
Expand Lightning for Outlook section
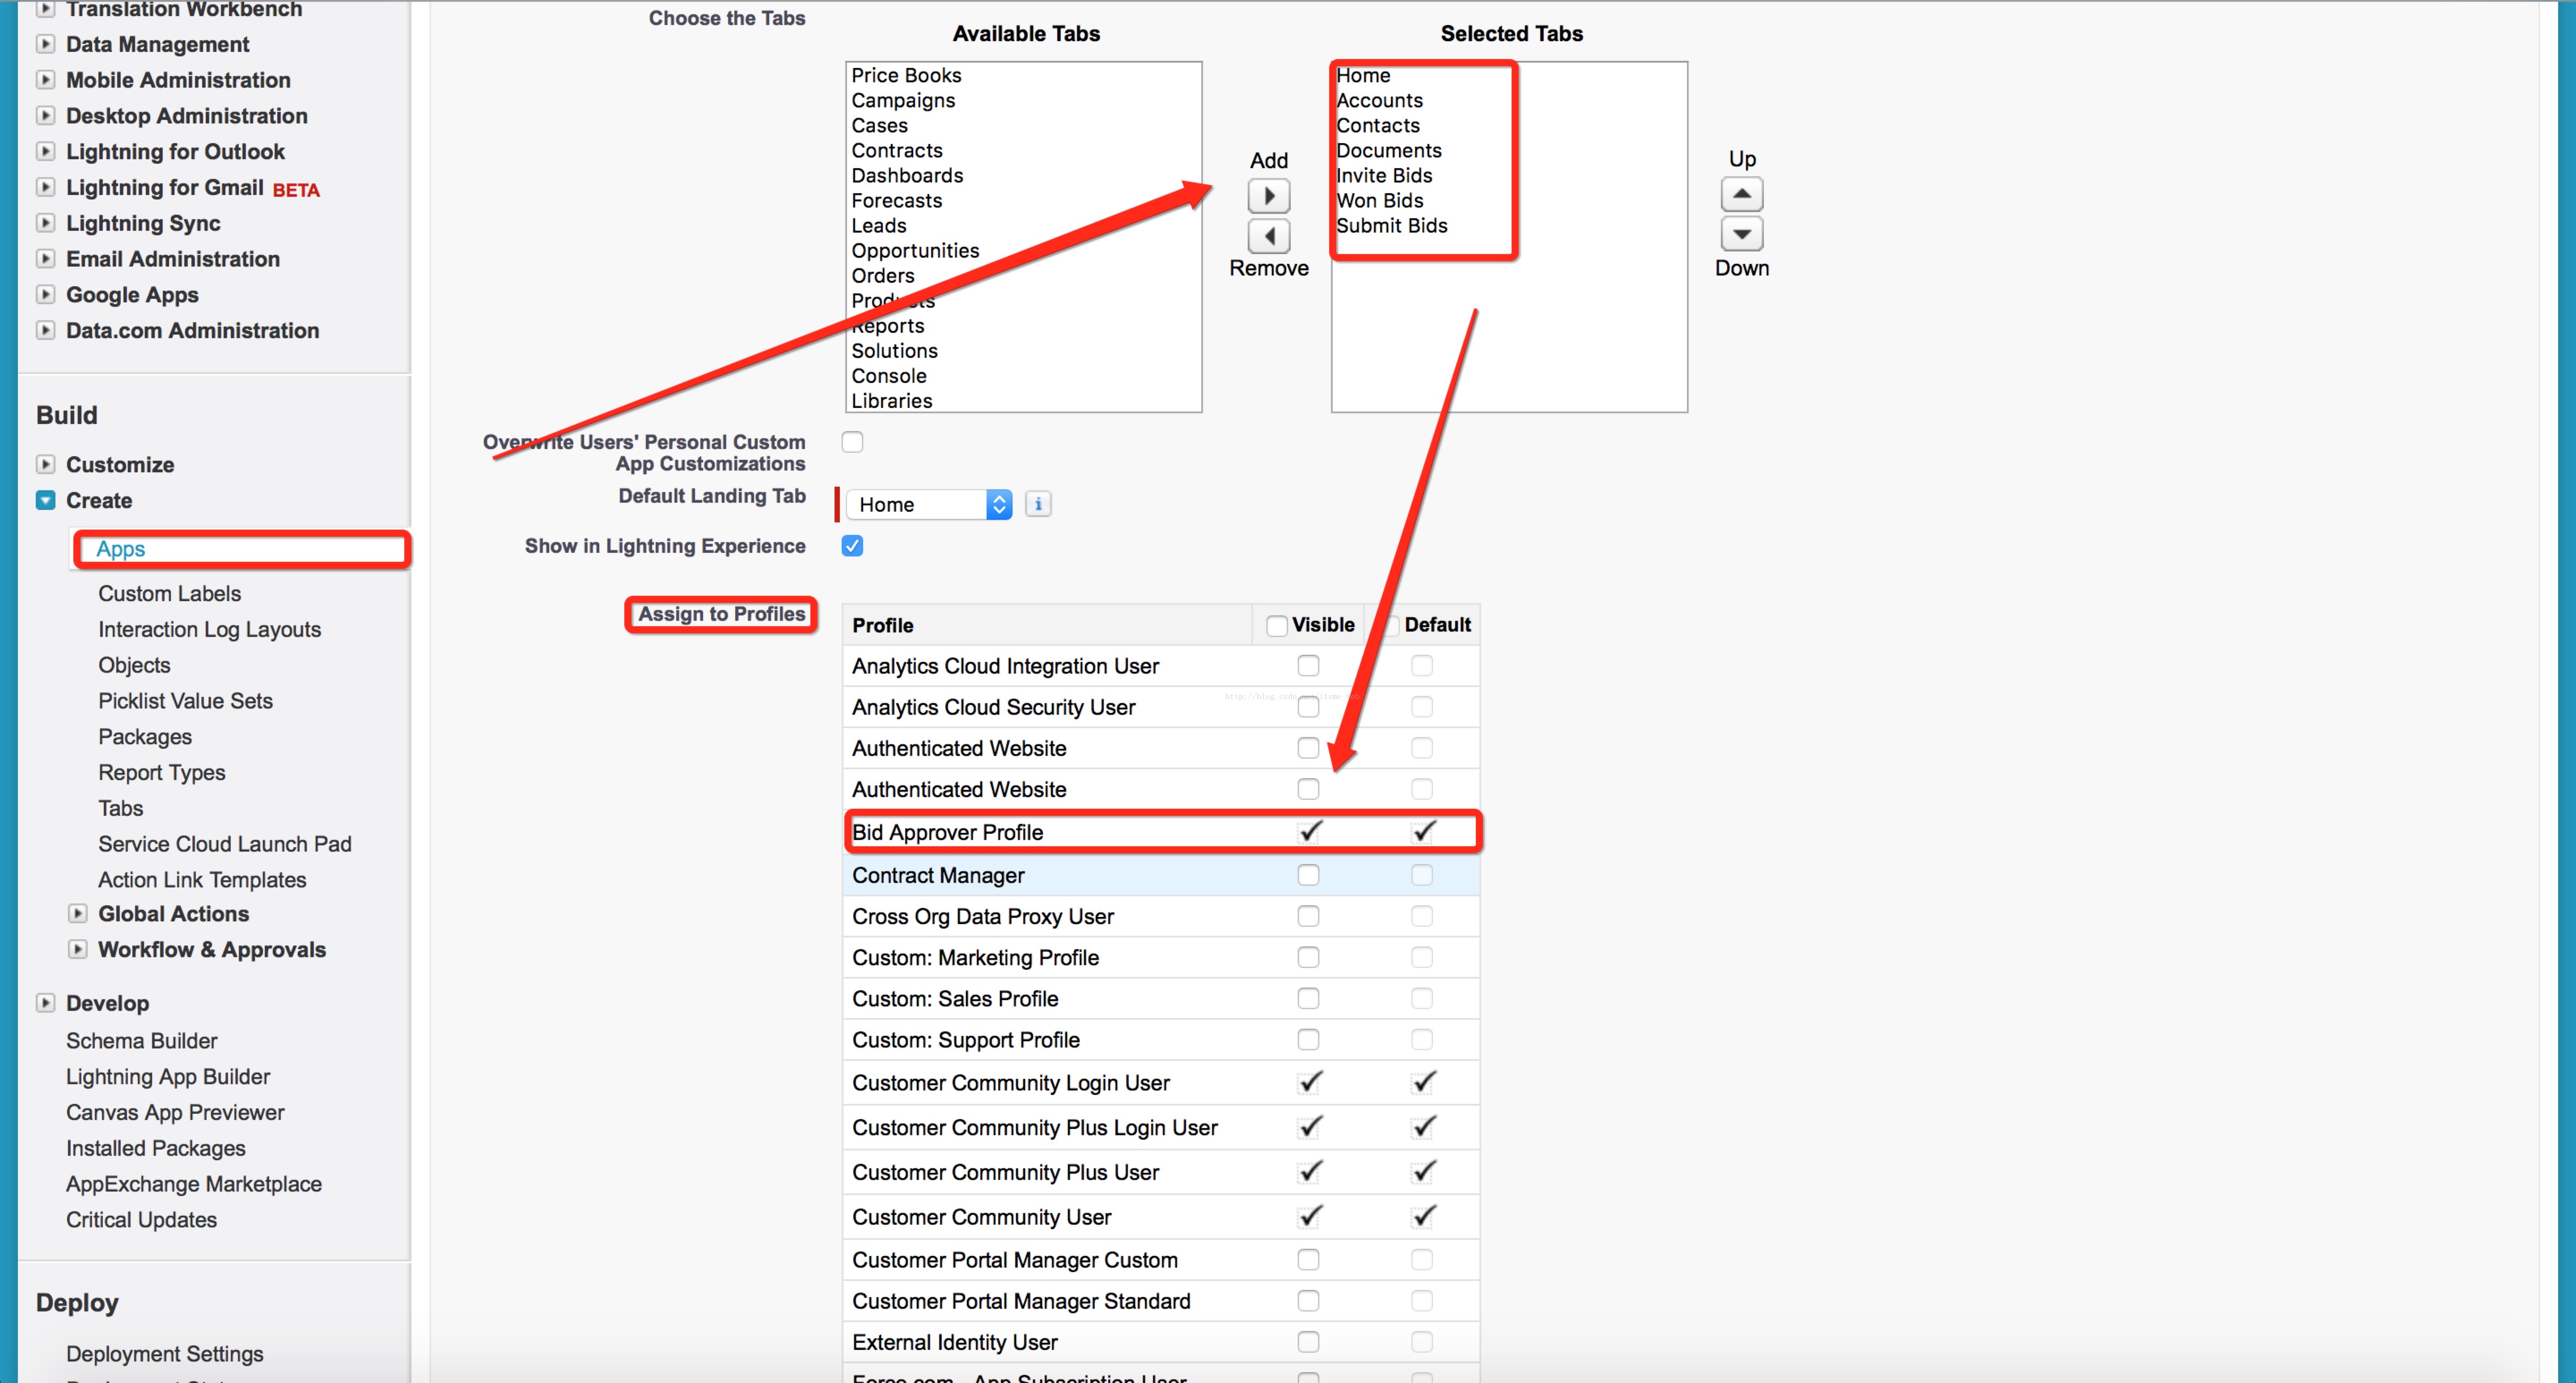coord(45,152)
